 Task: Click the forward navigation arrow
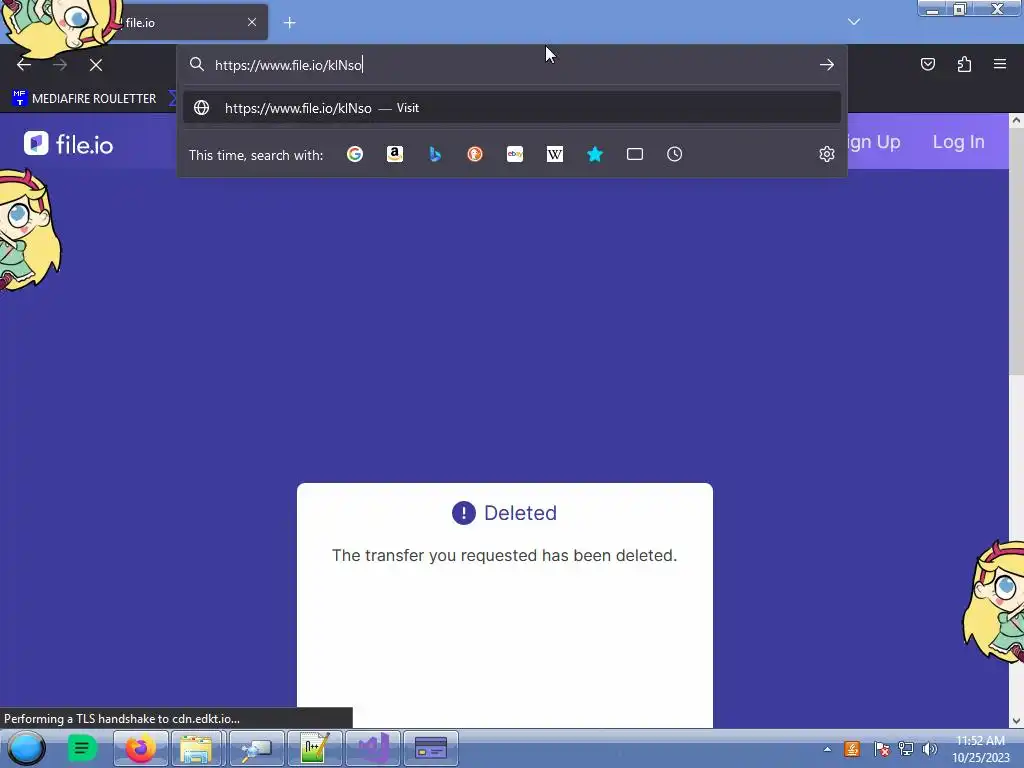click(60, 65)
